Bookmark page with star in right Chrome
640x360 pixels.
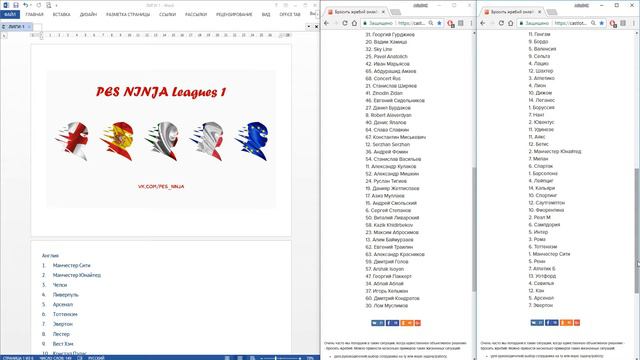602,23
